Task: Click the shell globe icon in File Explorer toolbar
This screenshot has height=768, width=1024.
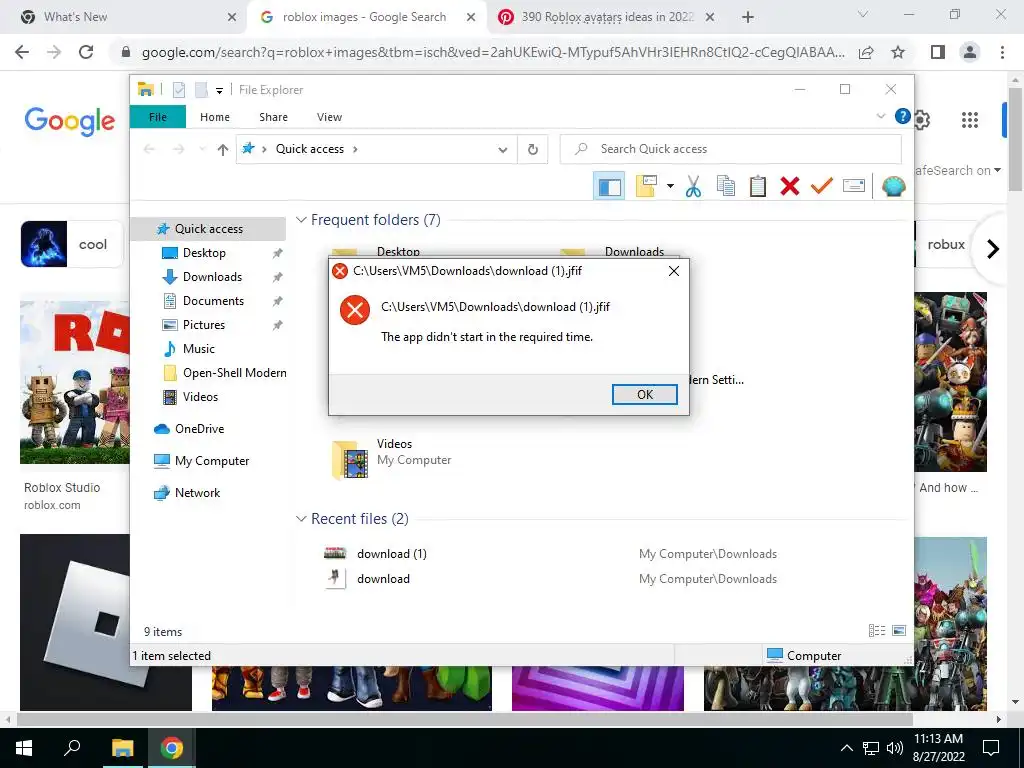Action: coord(893,186)
